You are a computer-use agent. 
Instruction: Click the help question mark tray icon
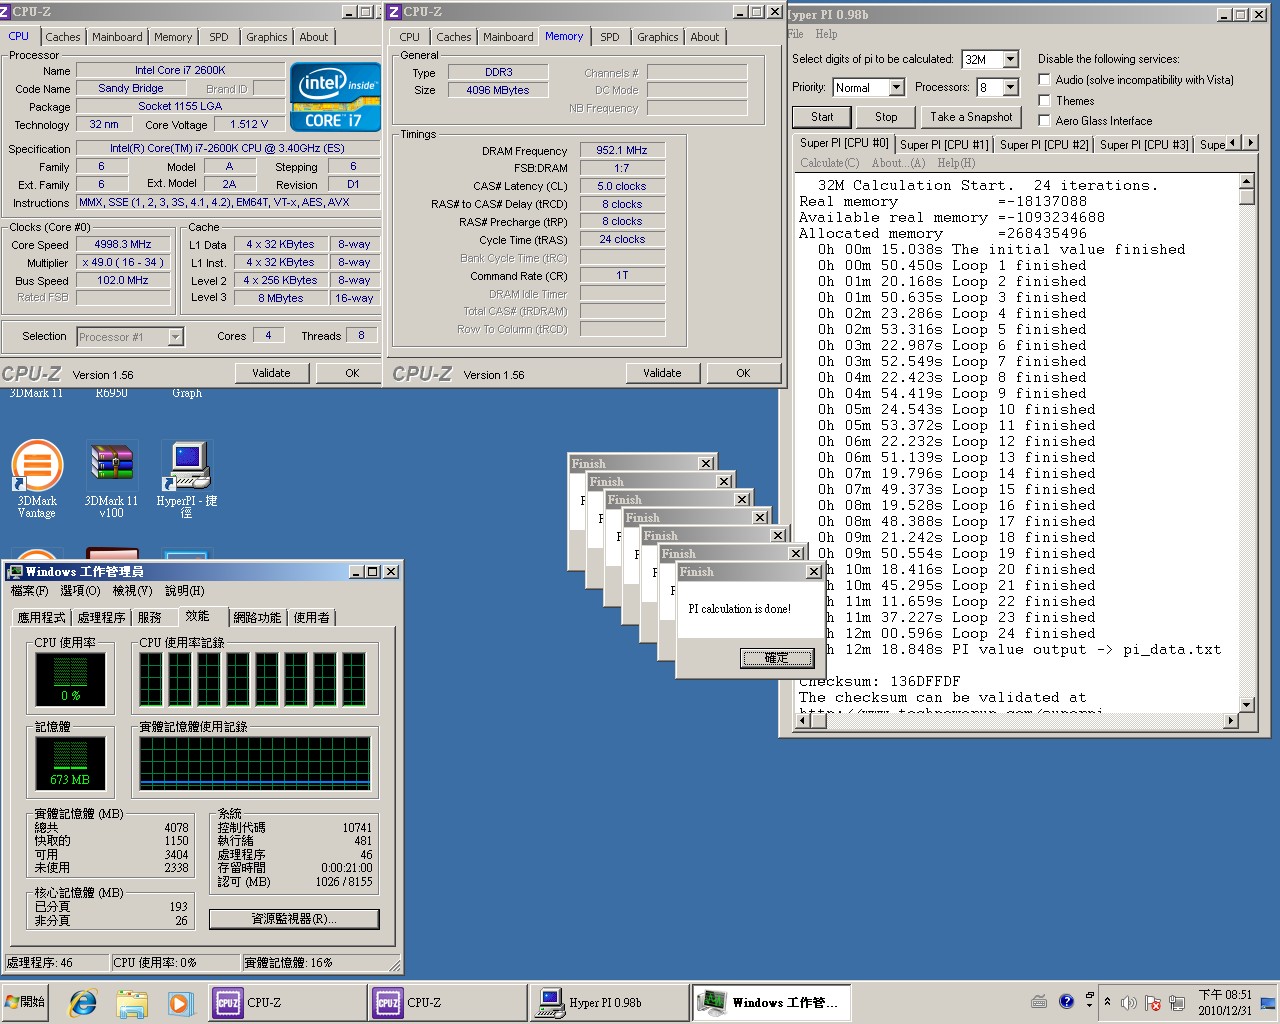(1066, 1001)
